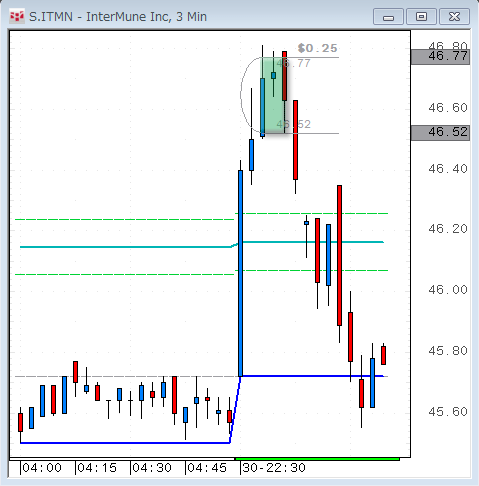
Task: Click the 04:15 time axis marker
Action: coord(97,468)
